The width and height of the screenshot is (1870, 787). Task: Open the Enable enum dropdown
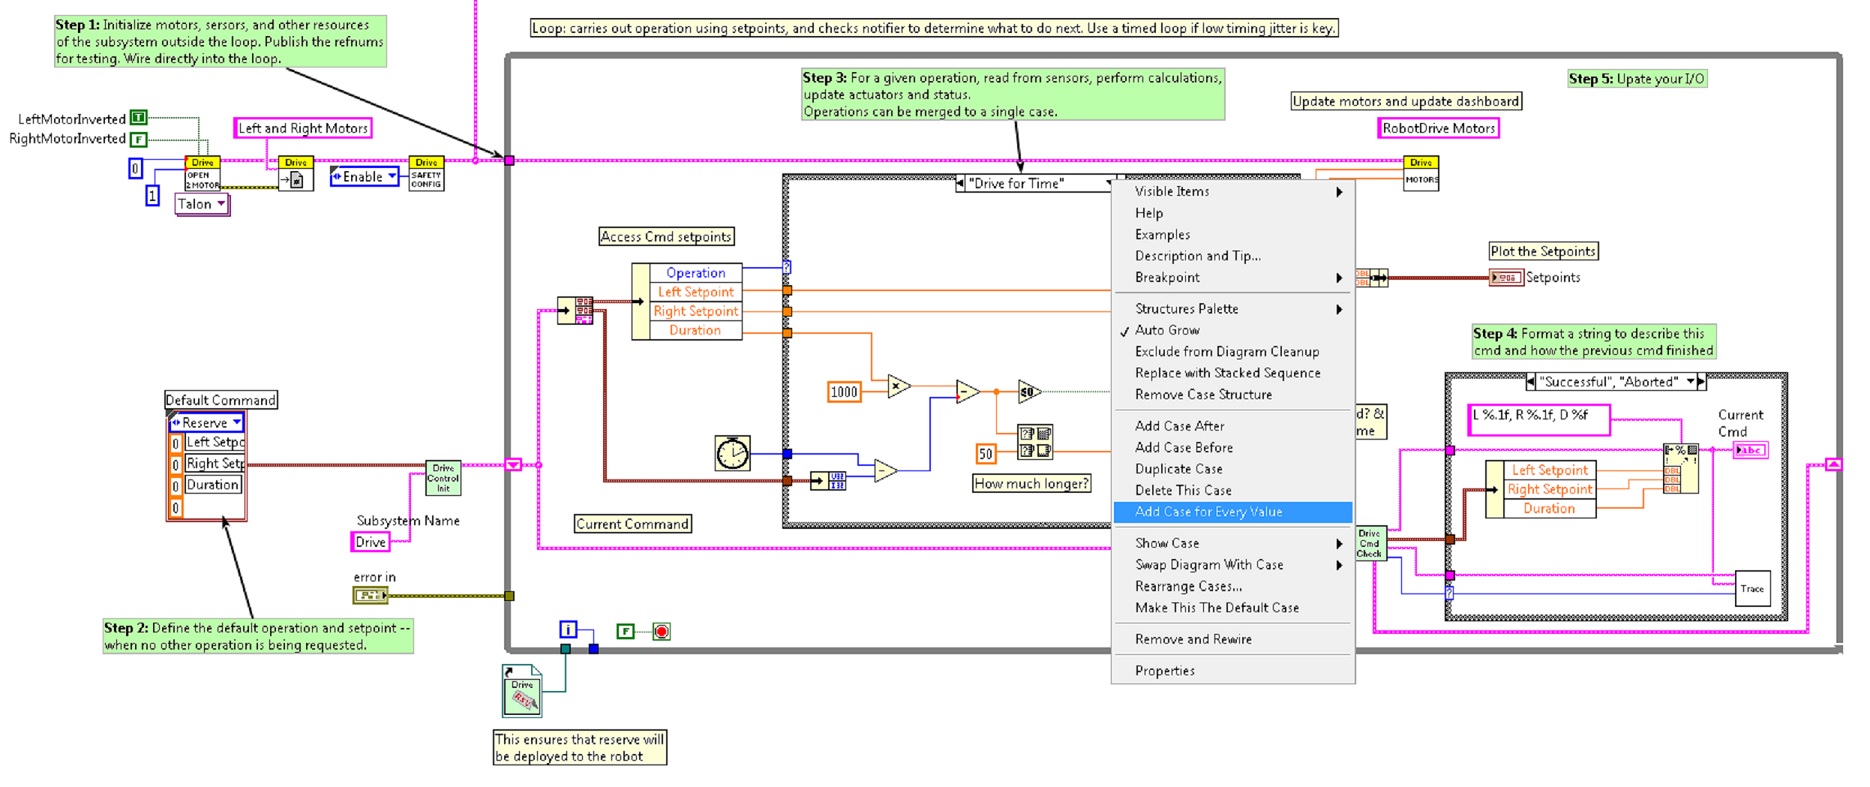click(x=365, y=177)
